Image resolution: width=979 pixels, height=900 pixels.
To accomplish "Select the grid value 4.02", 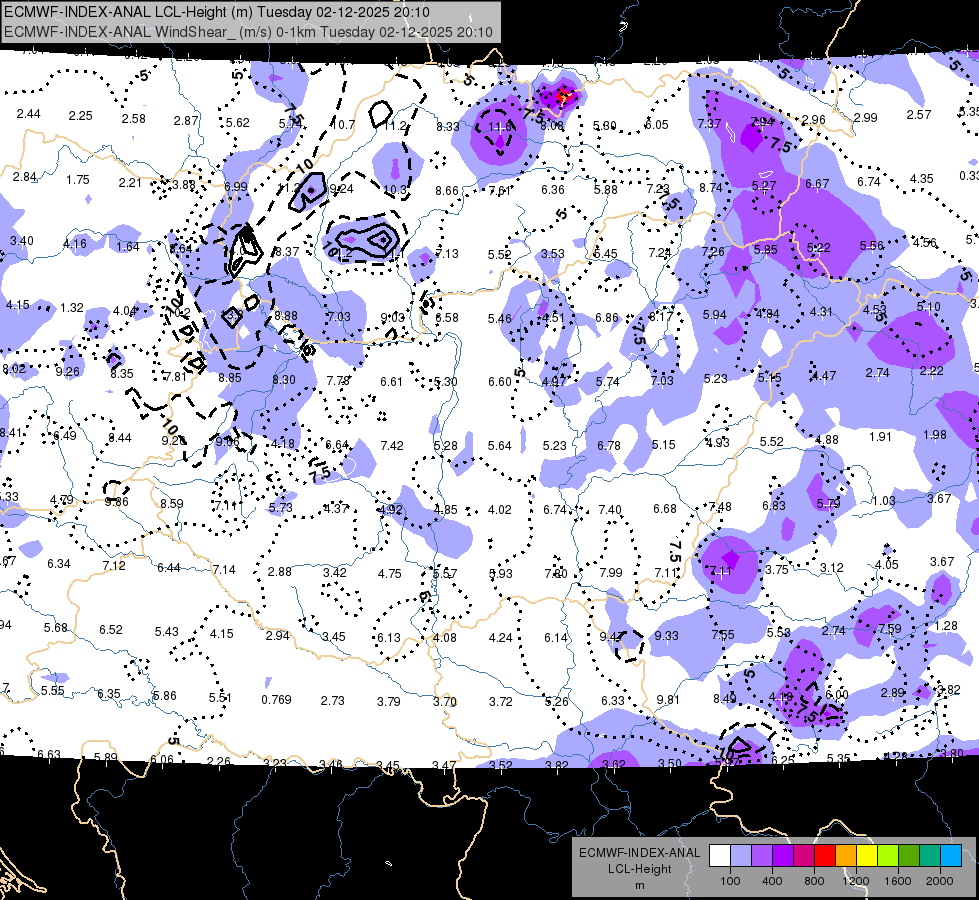I will (x=499, y=510).
